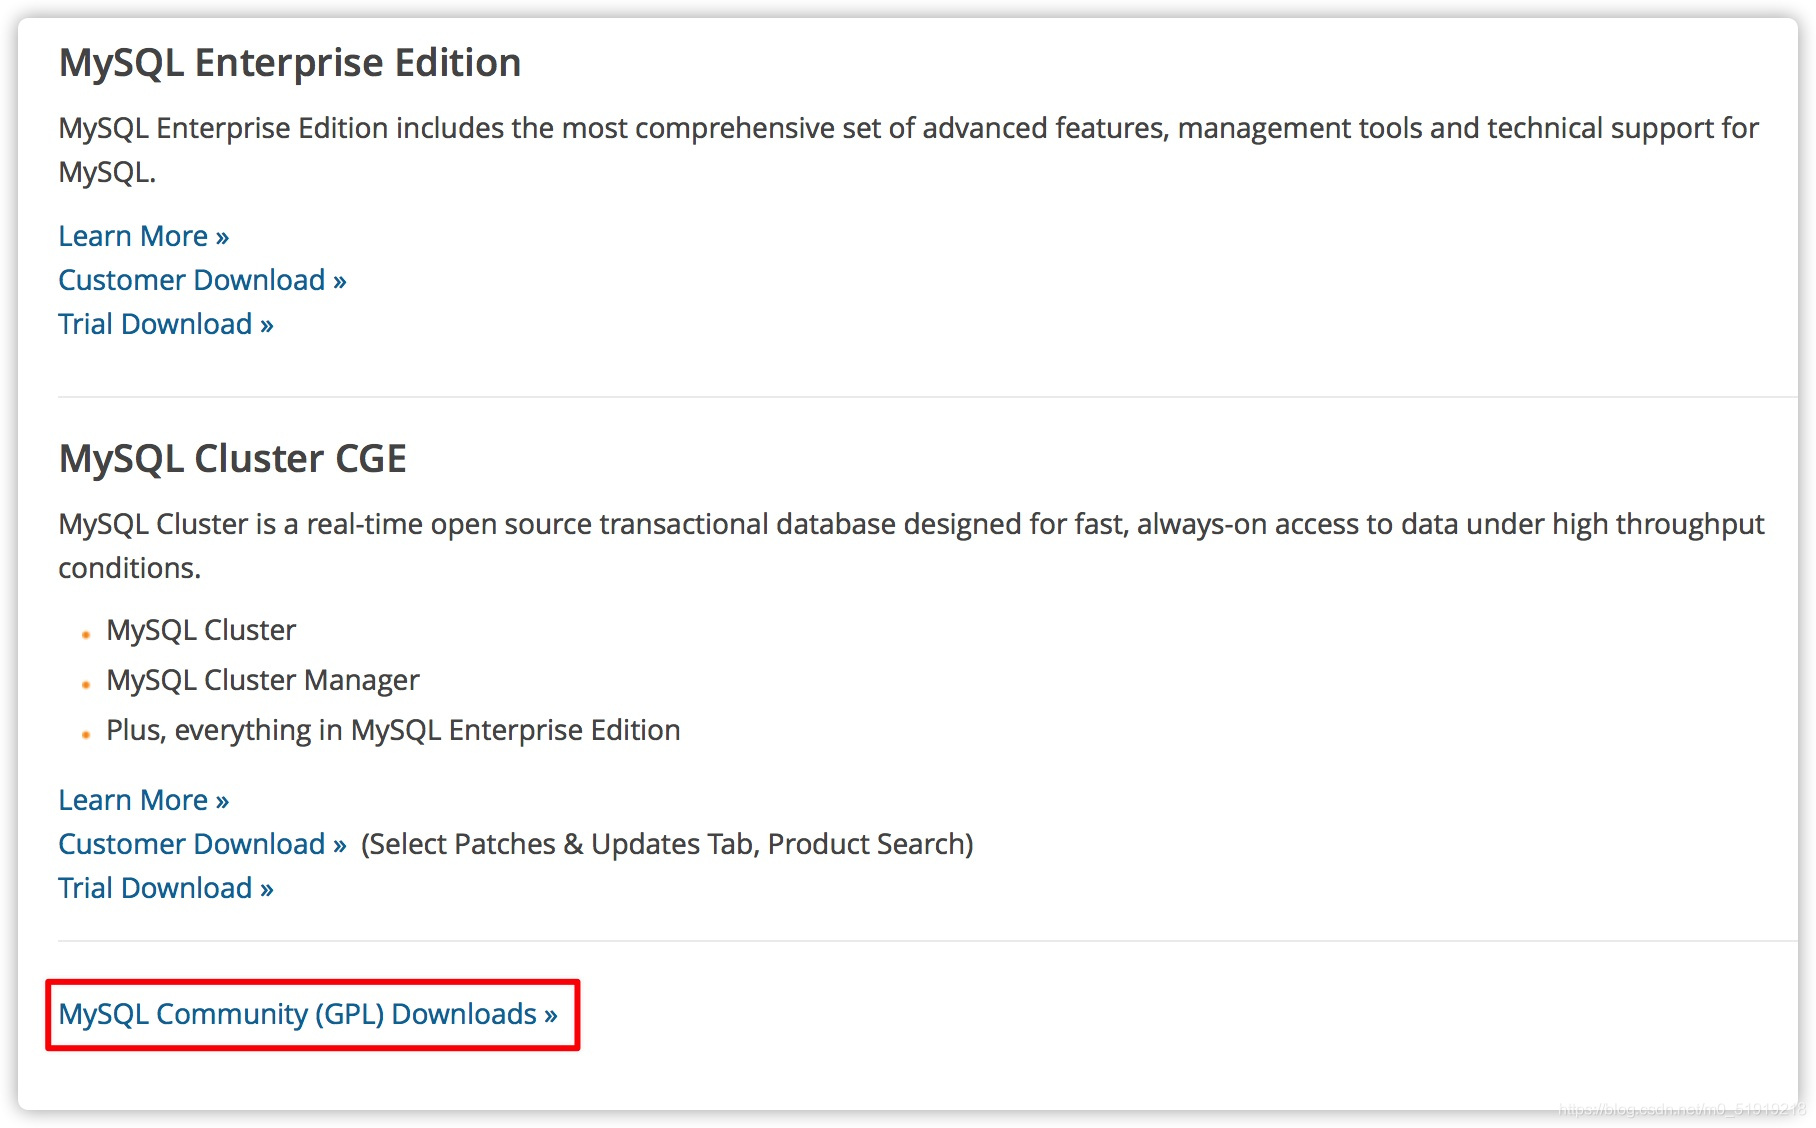This screenshot has height=1128, width=1816.
Task: Select the MySQL Enterprise Edition heading
Action: [290, 63]
